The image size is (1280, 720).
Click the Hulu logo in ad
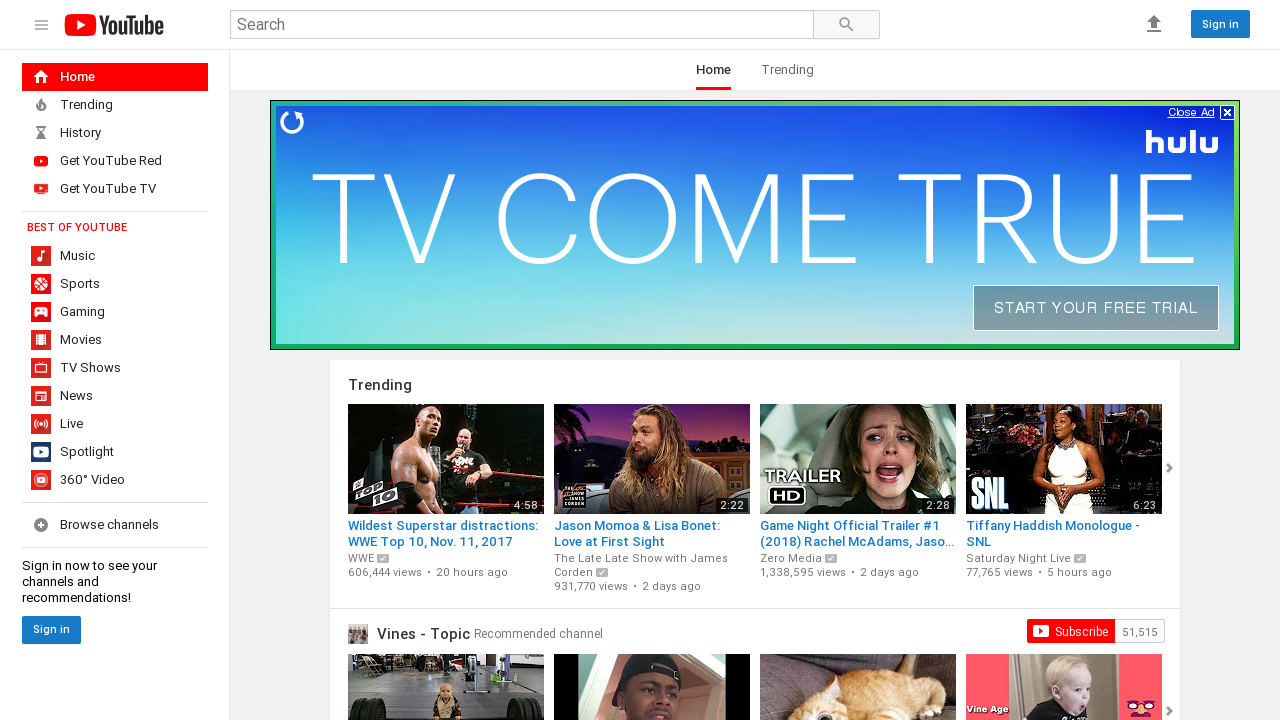pyautogui.click(x=1182, y=142)
